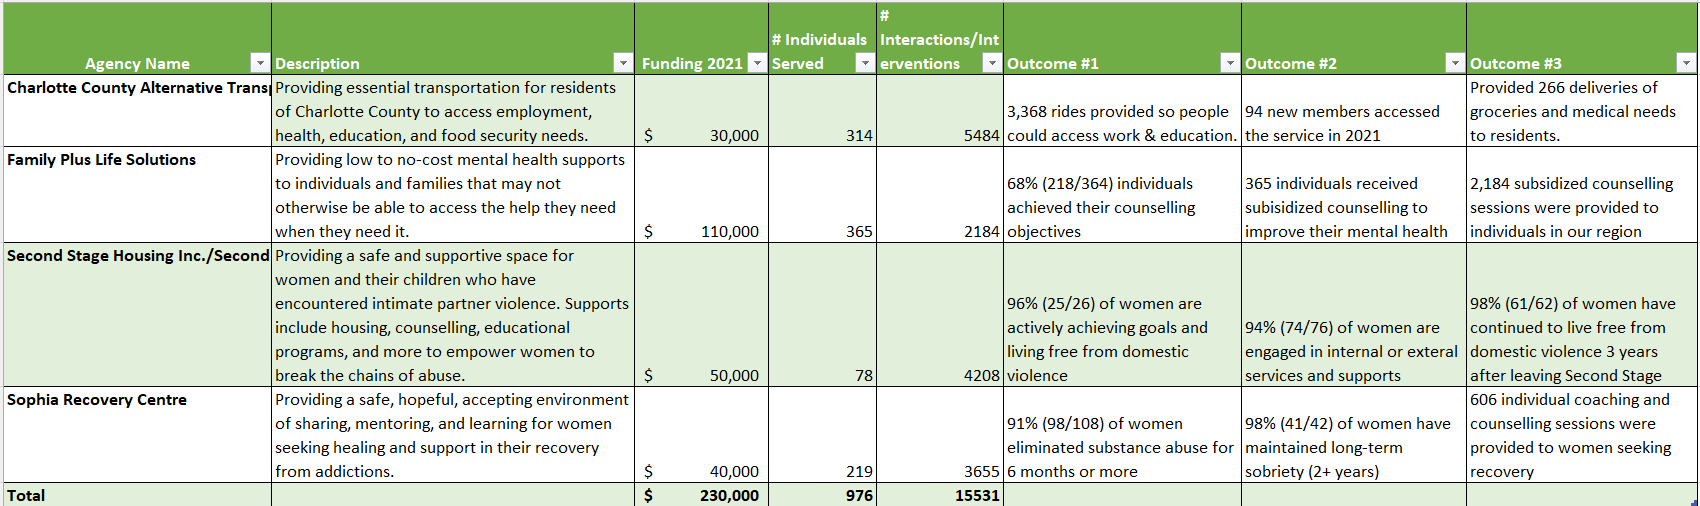Select the 314 individuals served cell

pos(822,111)
